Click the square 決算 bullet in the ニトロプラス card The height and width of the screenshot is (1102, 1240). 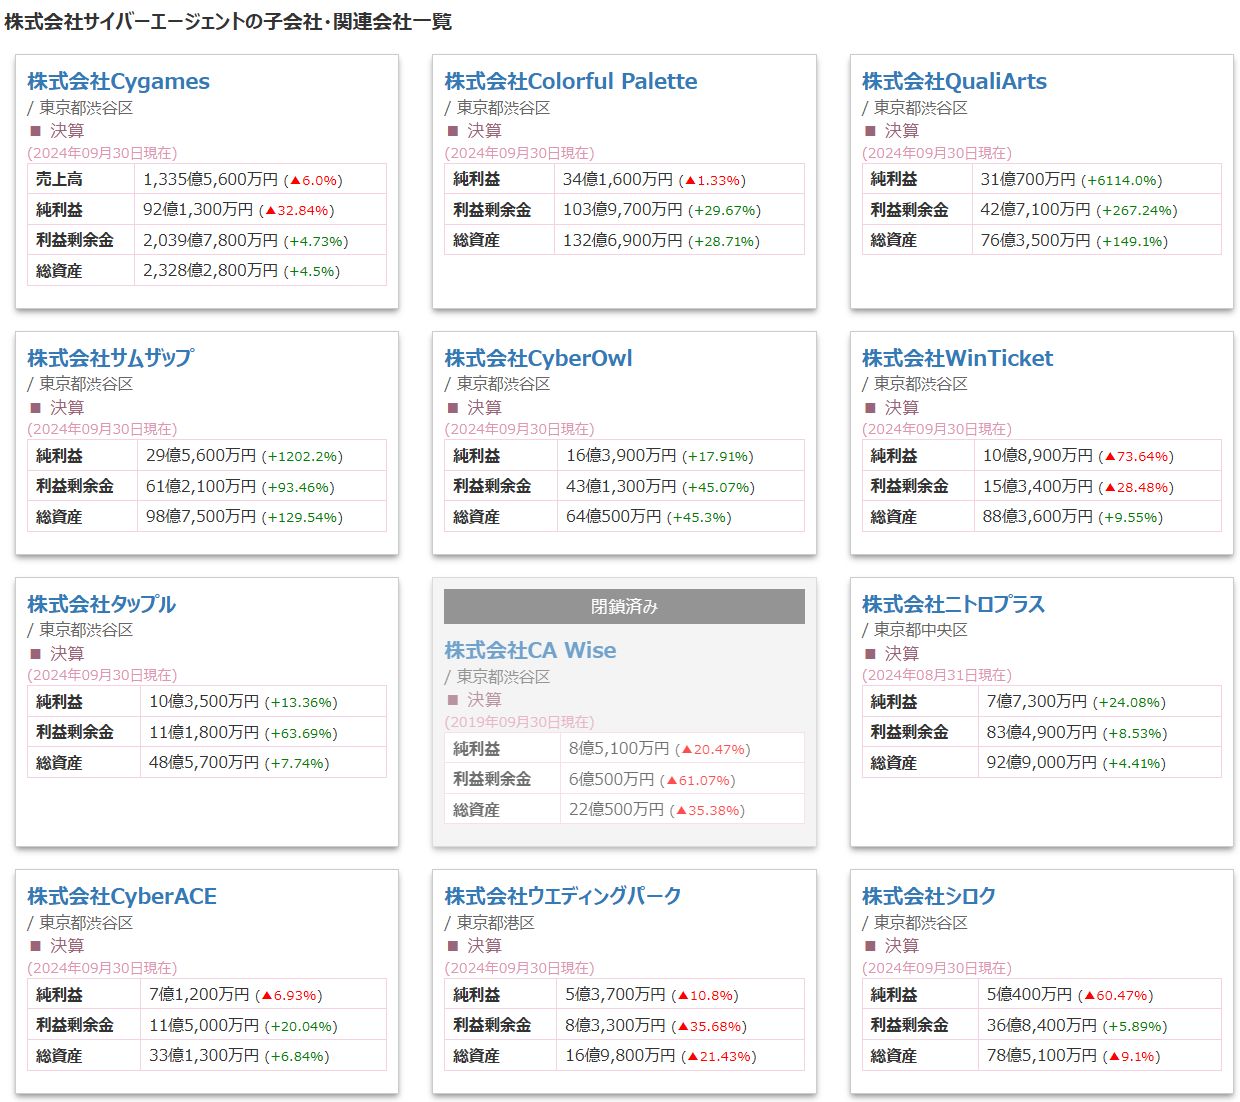[870, 654]
